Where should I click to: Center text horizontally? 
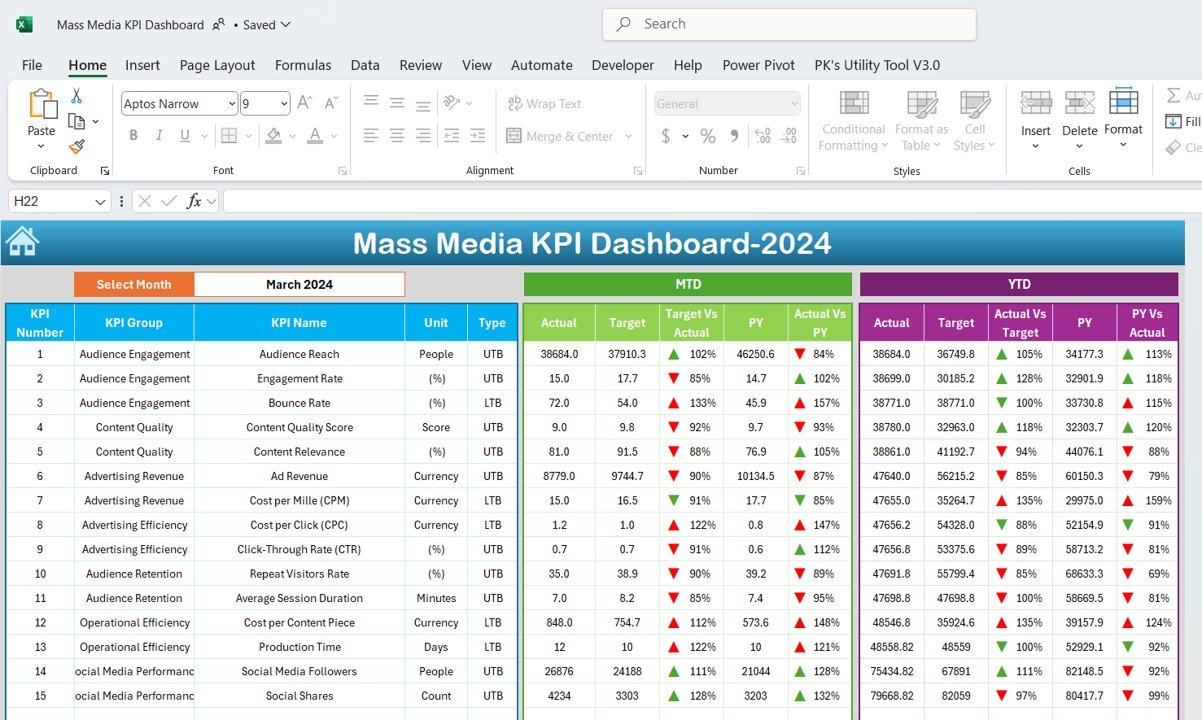point(397,136)
